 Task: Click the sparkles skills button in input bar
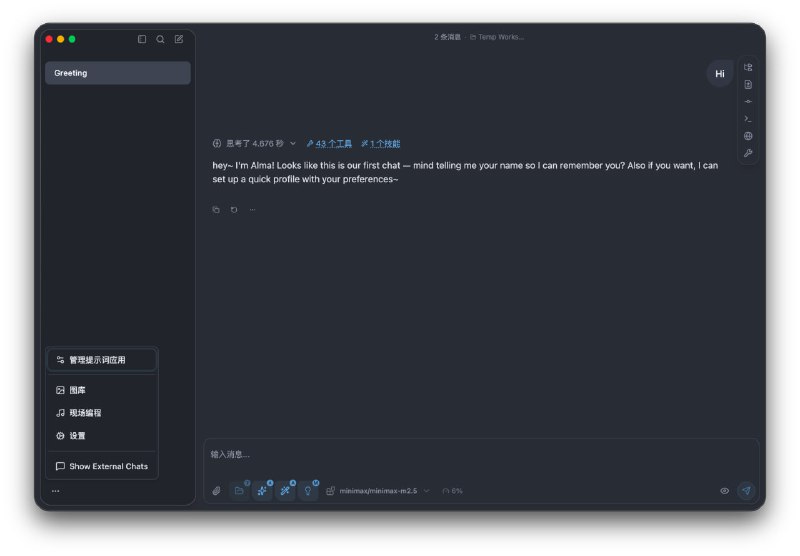[262, 491]
